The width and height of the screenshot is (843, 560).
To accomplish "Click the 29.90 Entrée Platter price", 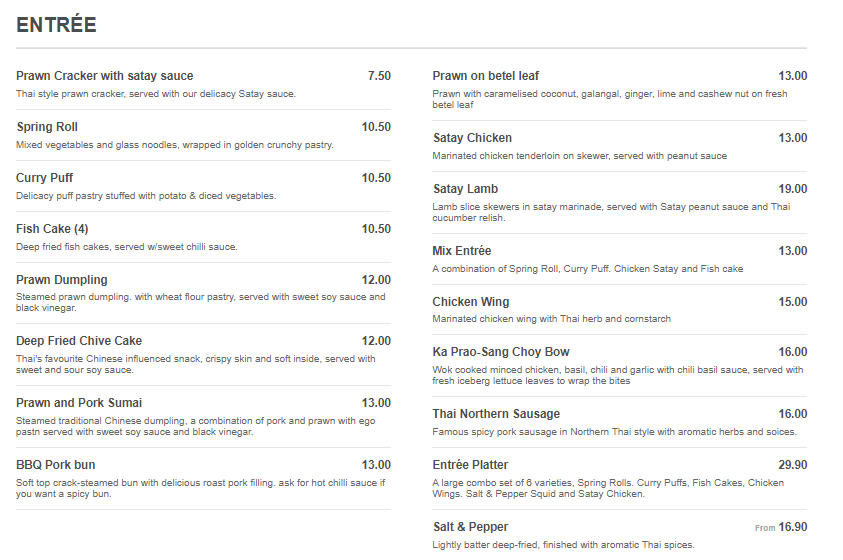I will click(792, 465).
